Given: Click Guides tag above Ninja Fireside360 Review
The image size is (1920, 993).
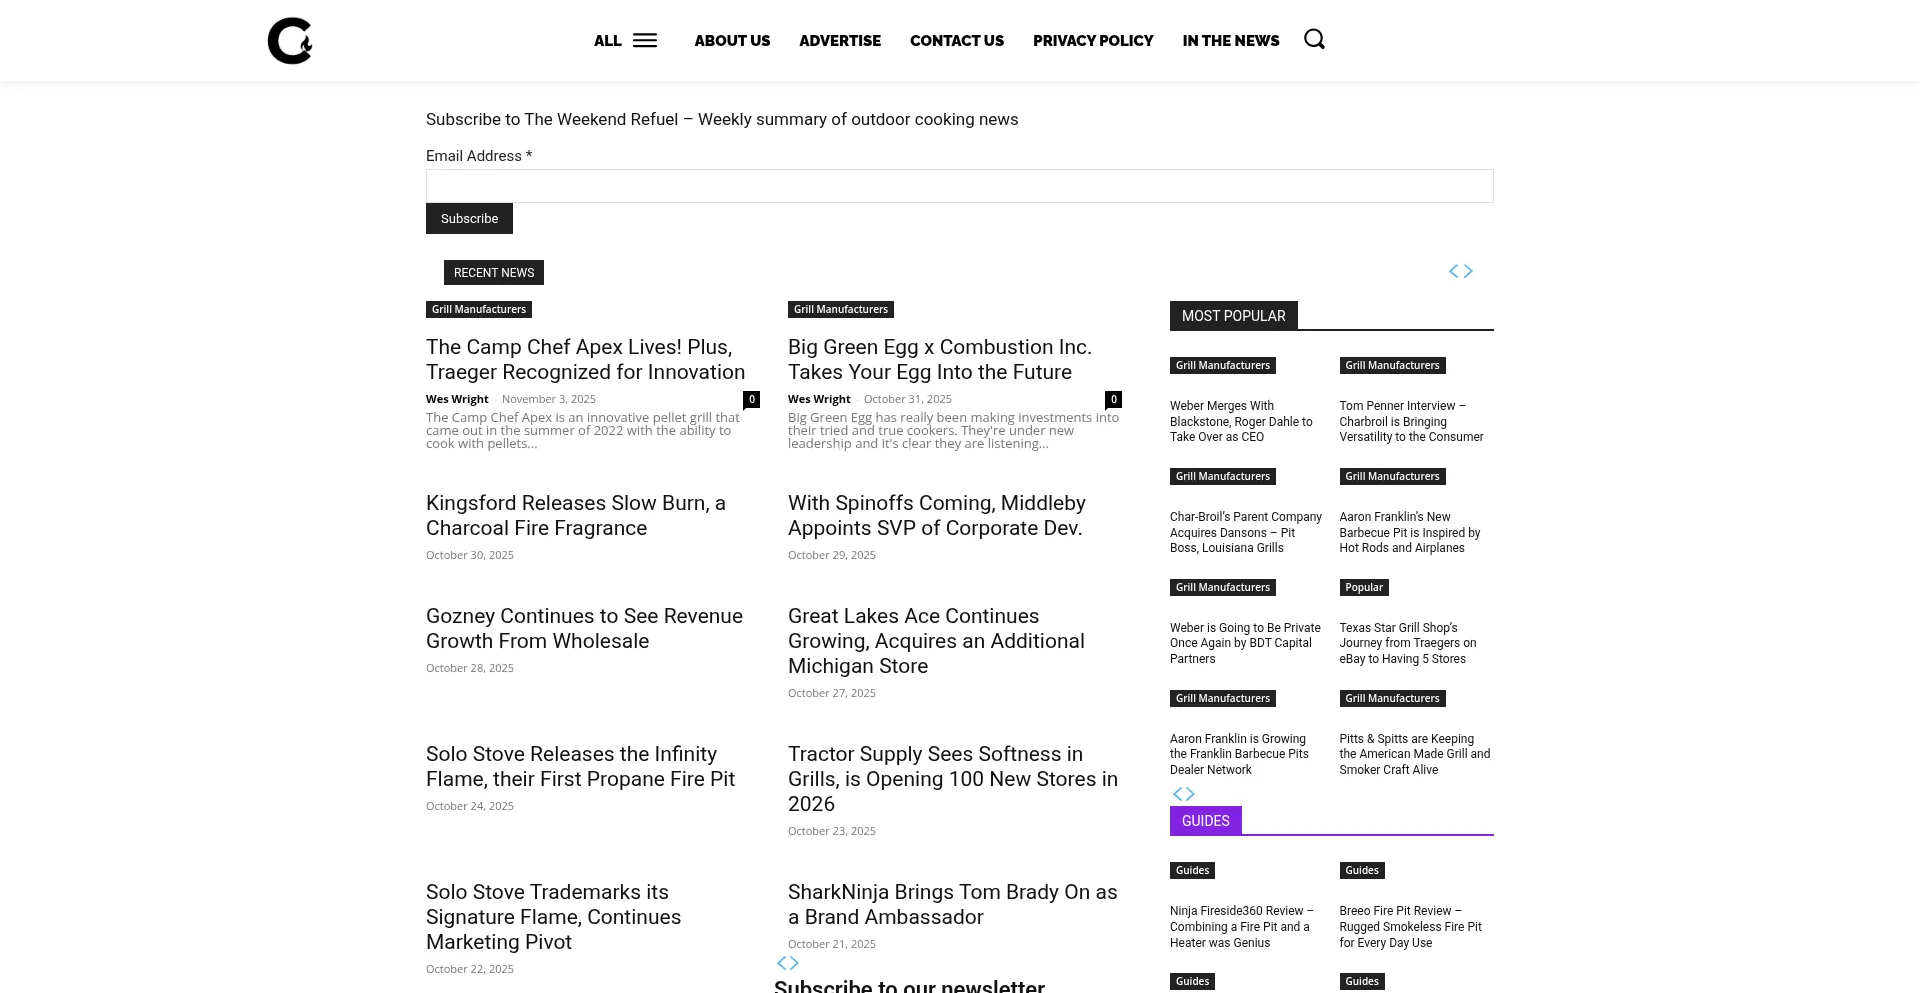Looking at the screenshot, I should [1192, 871].
